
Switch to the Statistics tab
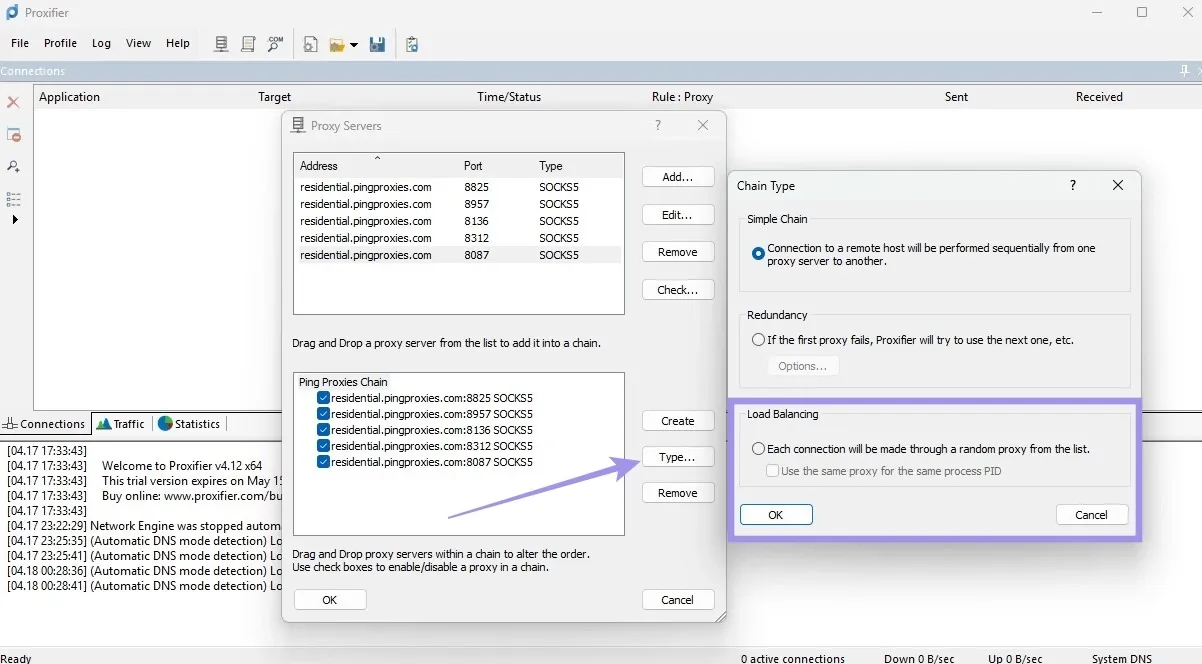pos(189,424)
